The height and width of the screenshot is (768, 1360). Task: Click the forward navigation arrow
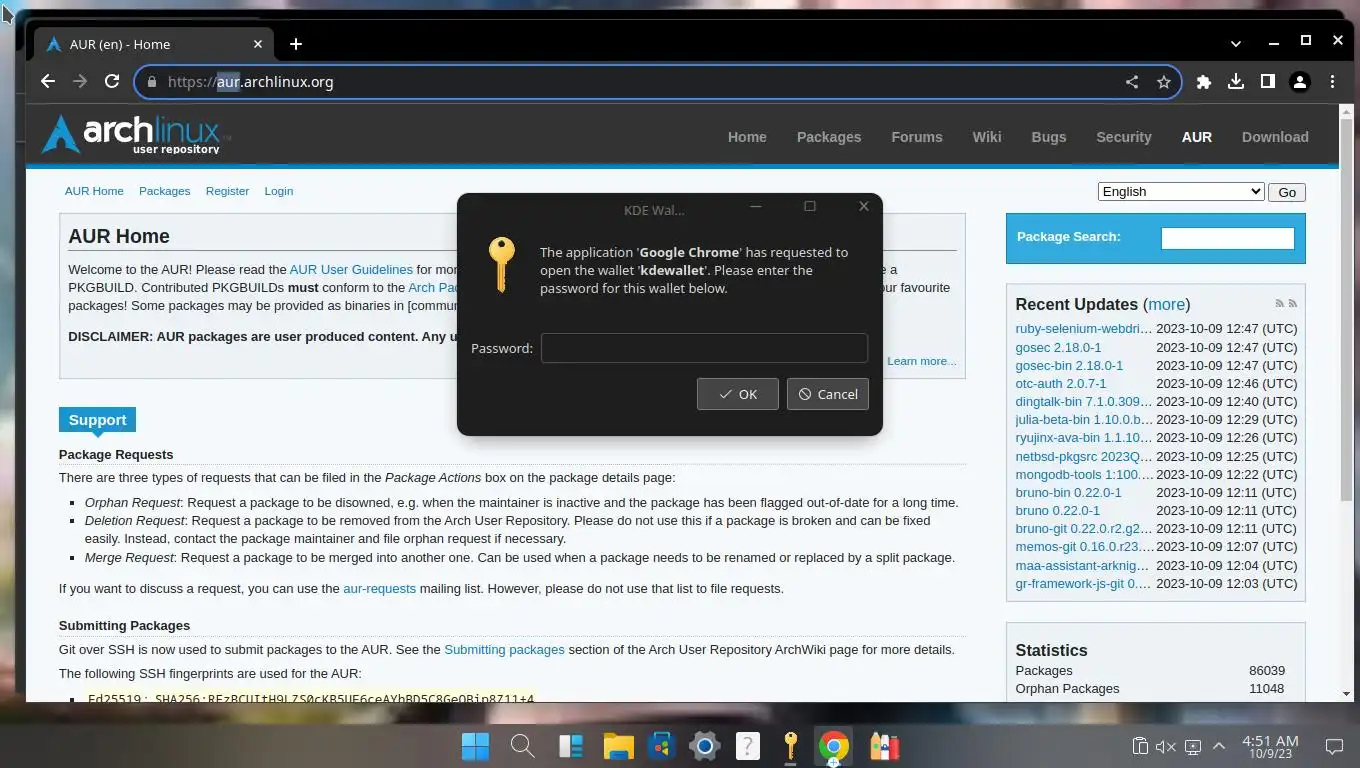[x=80, y=82]
